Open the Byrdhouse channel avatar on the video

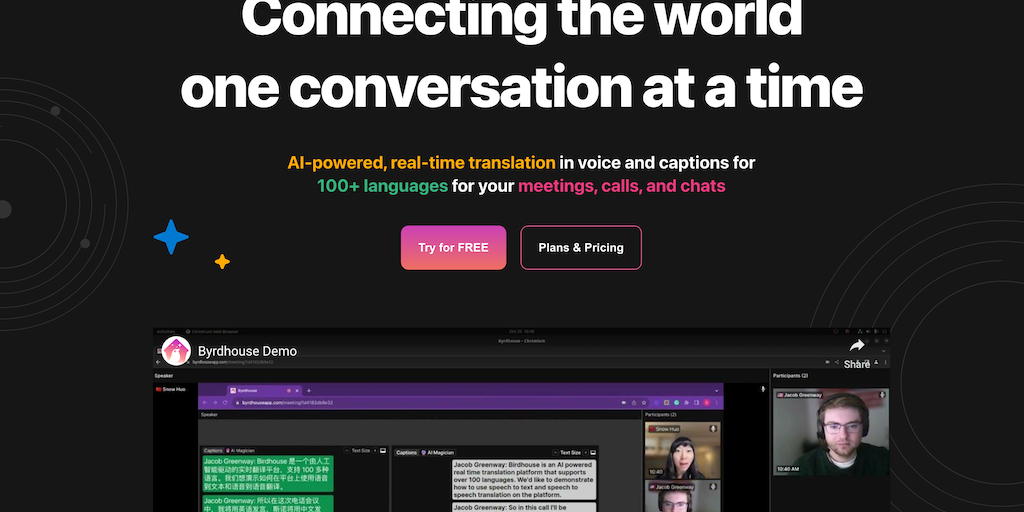click(x=176, y=351)
